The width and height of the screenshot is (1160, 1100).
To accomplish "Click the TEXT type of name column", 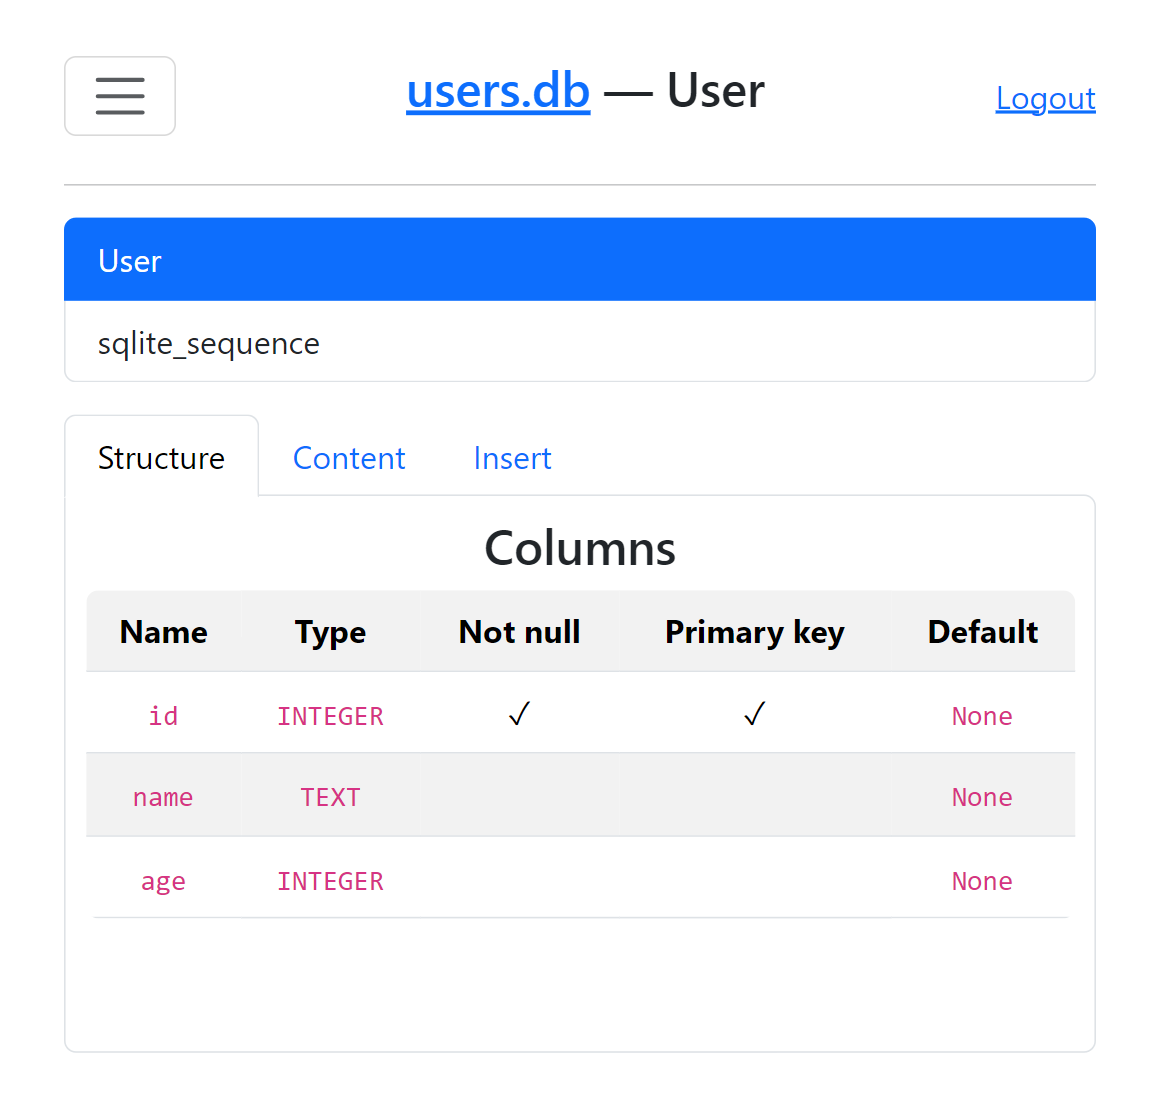I will pyautogui.click(x=330, y=797).
